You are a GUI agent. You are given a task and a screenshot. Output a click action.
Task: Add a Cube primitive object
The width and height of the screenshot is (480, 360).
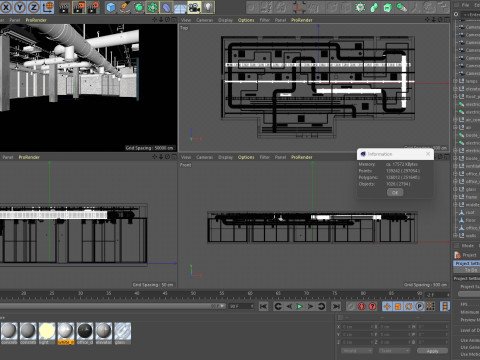click(x=111, y=7)
